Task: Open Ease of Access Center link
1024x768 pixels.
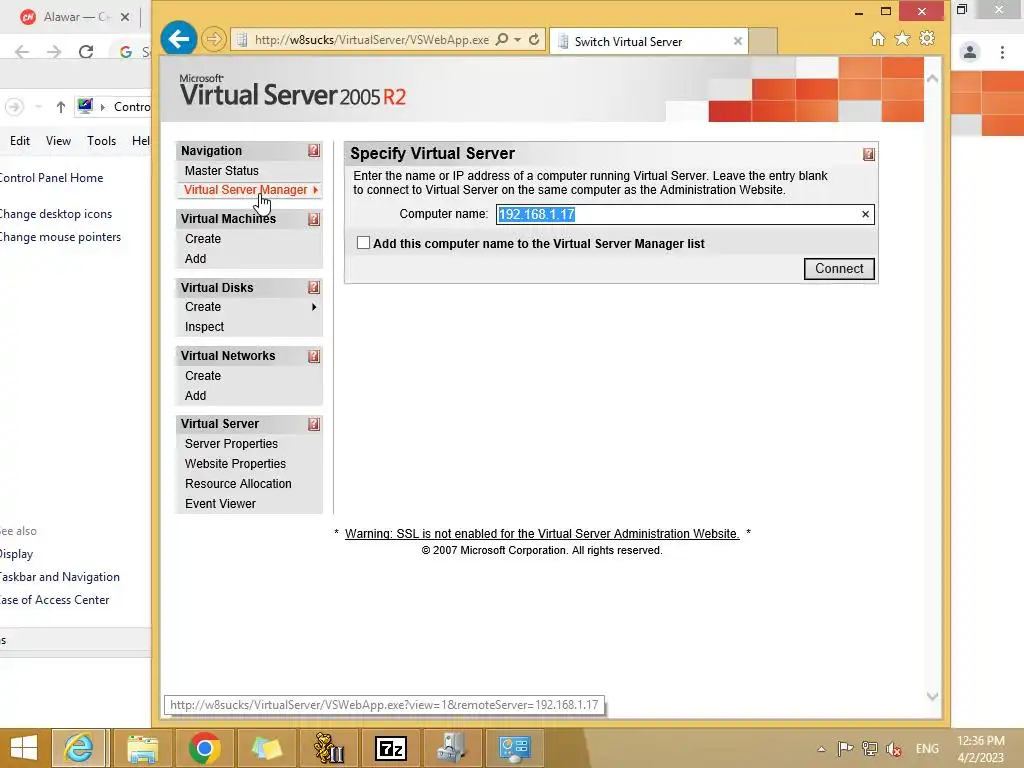Action: (54, 600)
